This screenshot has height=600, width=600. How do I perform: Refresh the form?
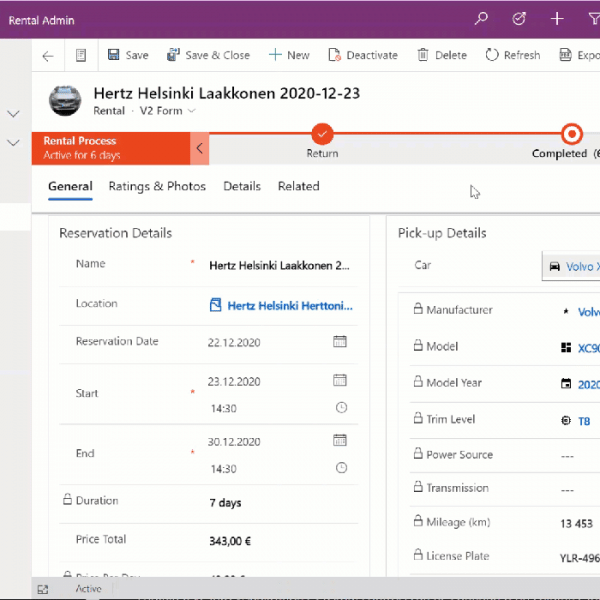pos(513,55)
